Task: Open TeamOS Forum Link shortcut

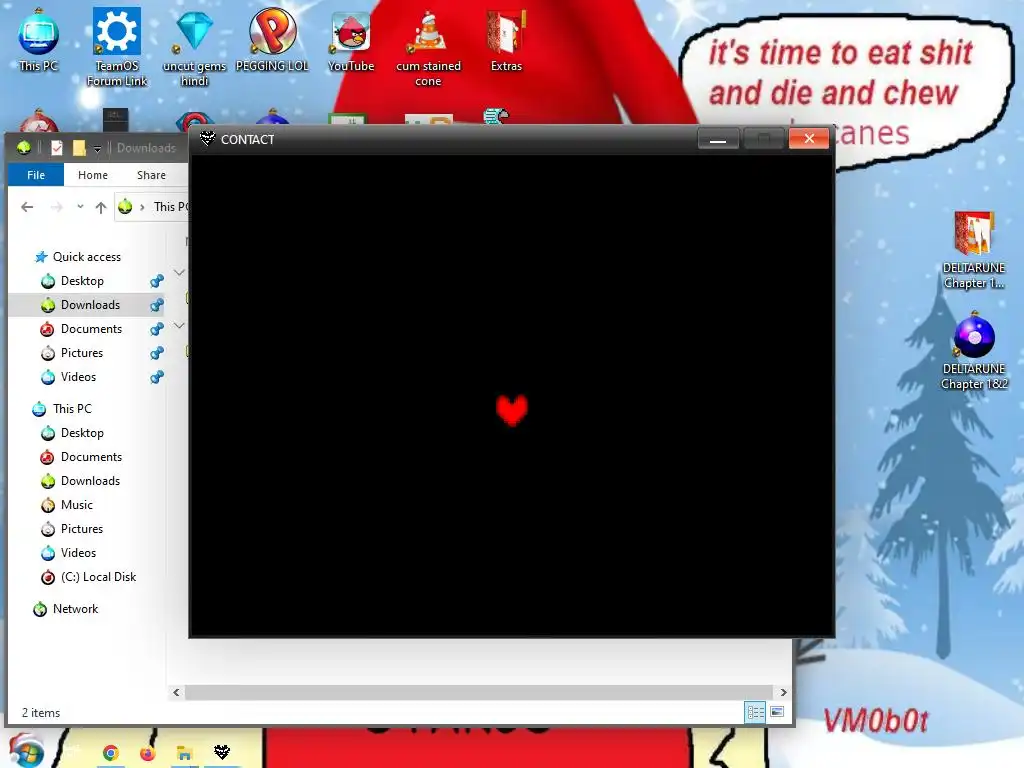Action: [x=117, y=46]
